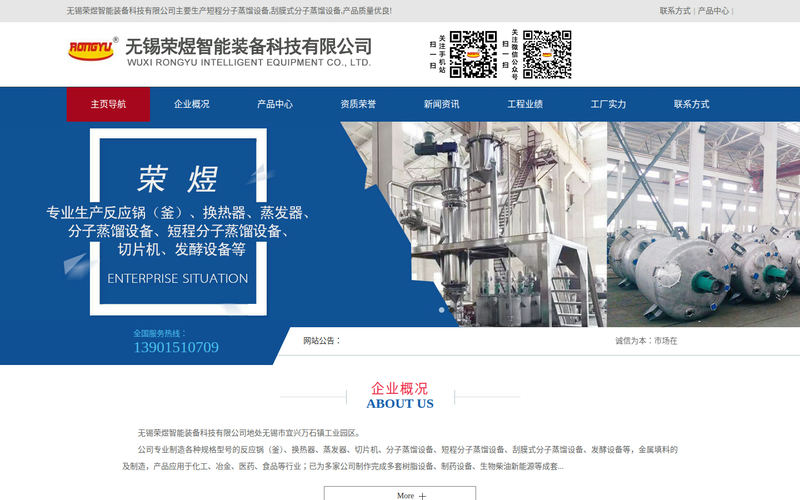Click the RONGYU company logo
Viewport: 800px width, 500px height.
[92, 48]
